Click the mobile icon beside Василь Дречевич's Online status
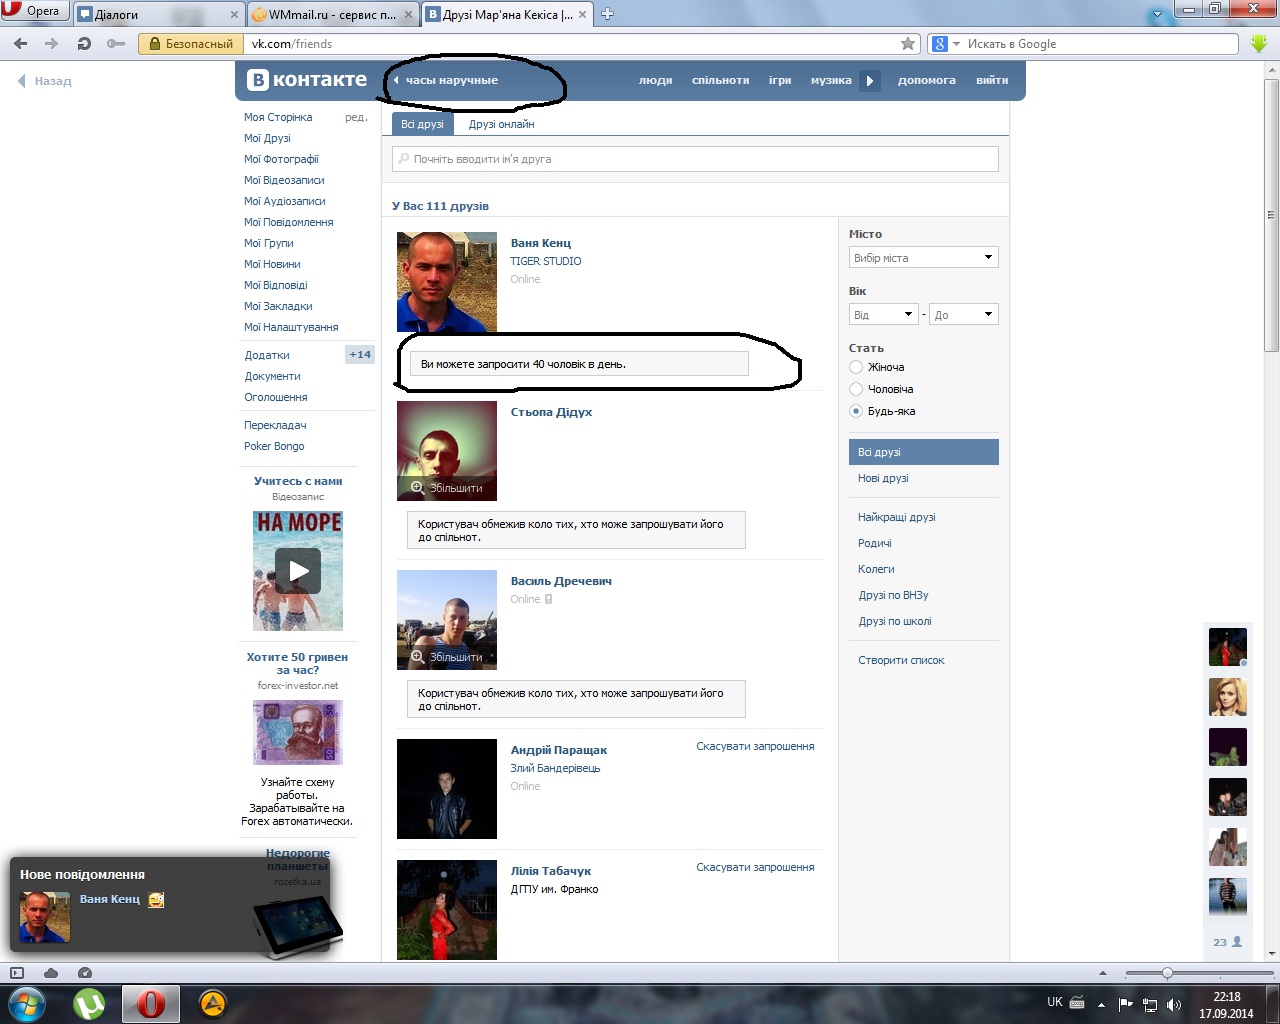Viewport: 1280px width, 1024px height. (548, 599)
